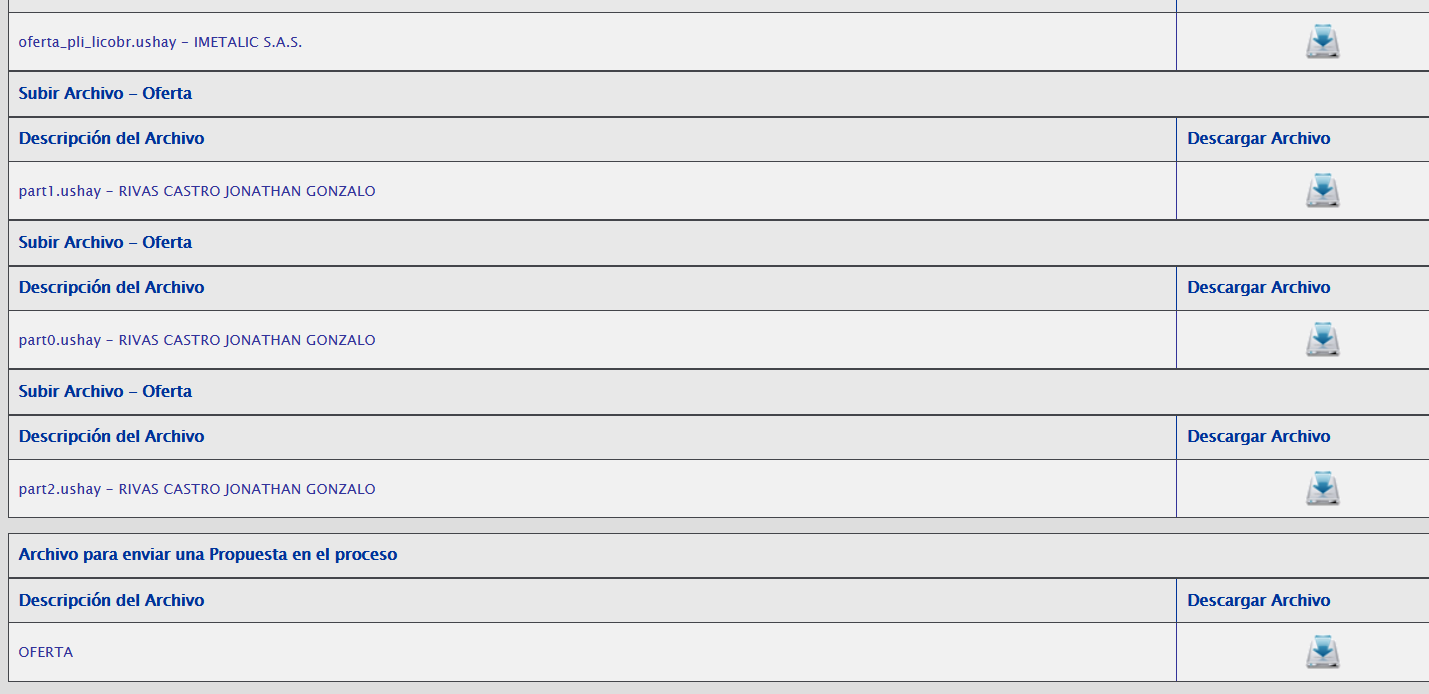Click the OFERTA file description text

46,652
